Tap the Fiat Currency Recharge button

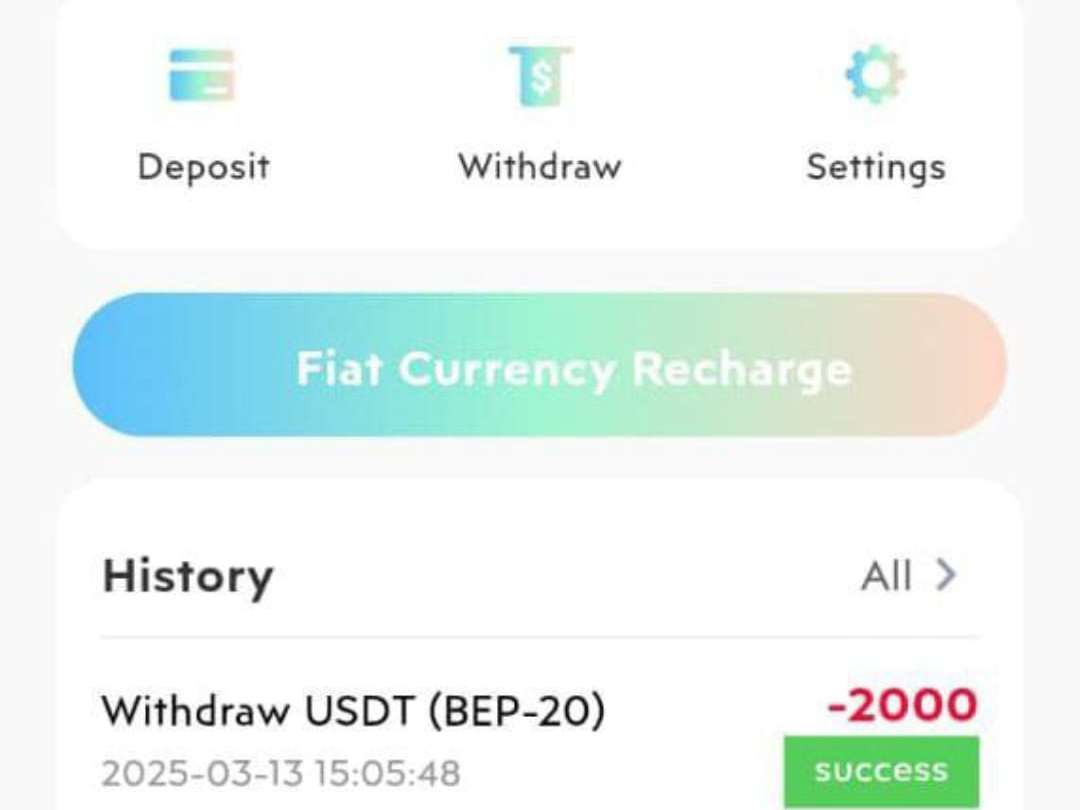(x=540, y=364)
